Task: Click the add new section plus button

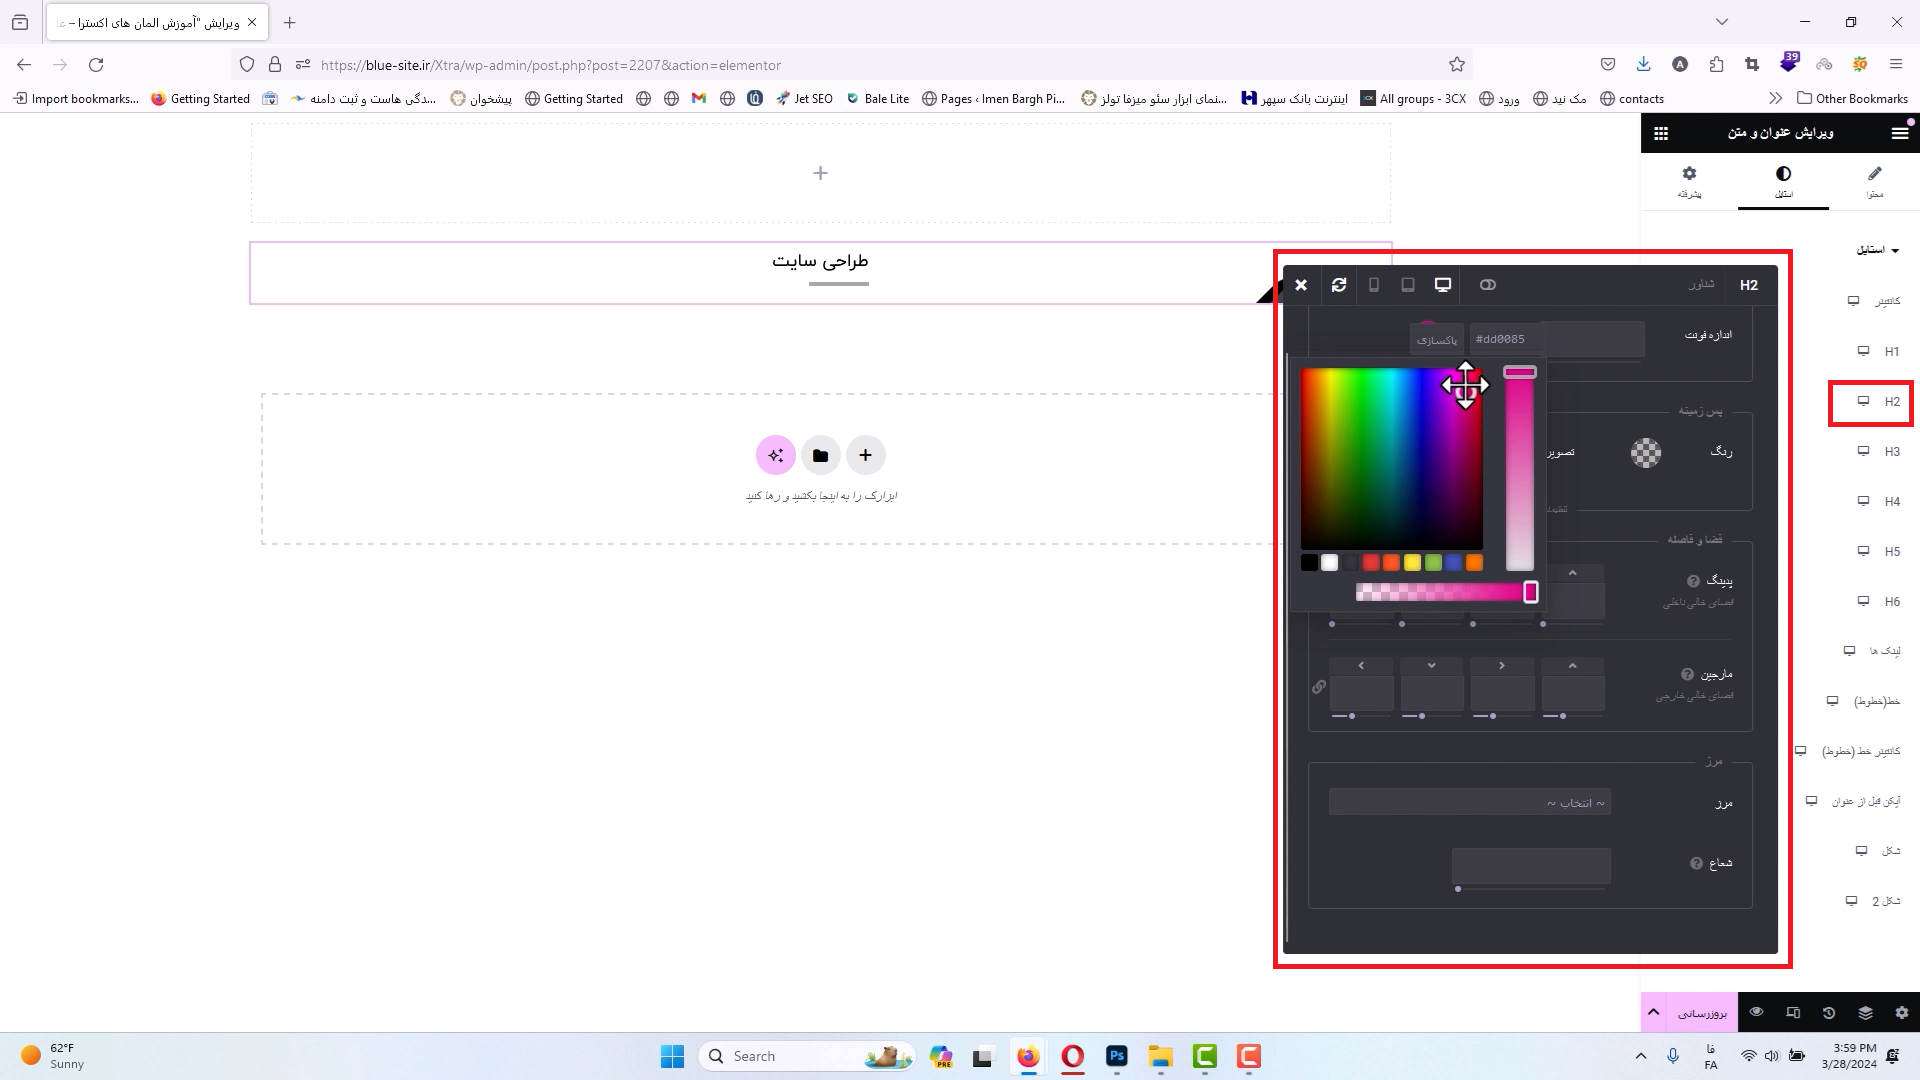Action: point(866,456)
